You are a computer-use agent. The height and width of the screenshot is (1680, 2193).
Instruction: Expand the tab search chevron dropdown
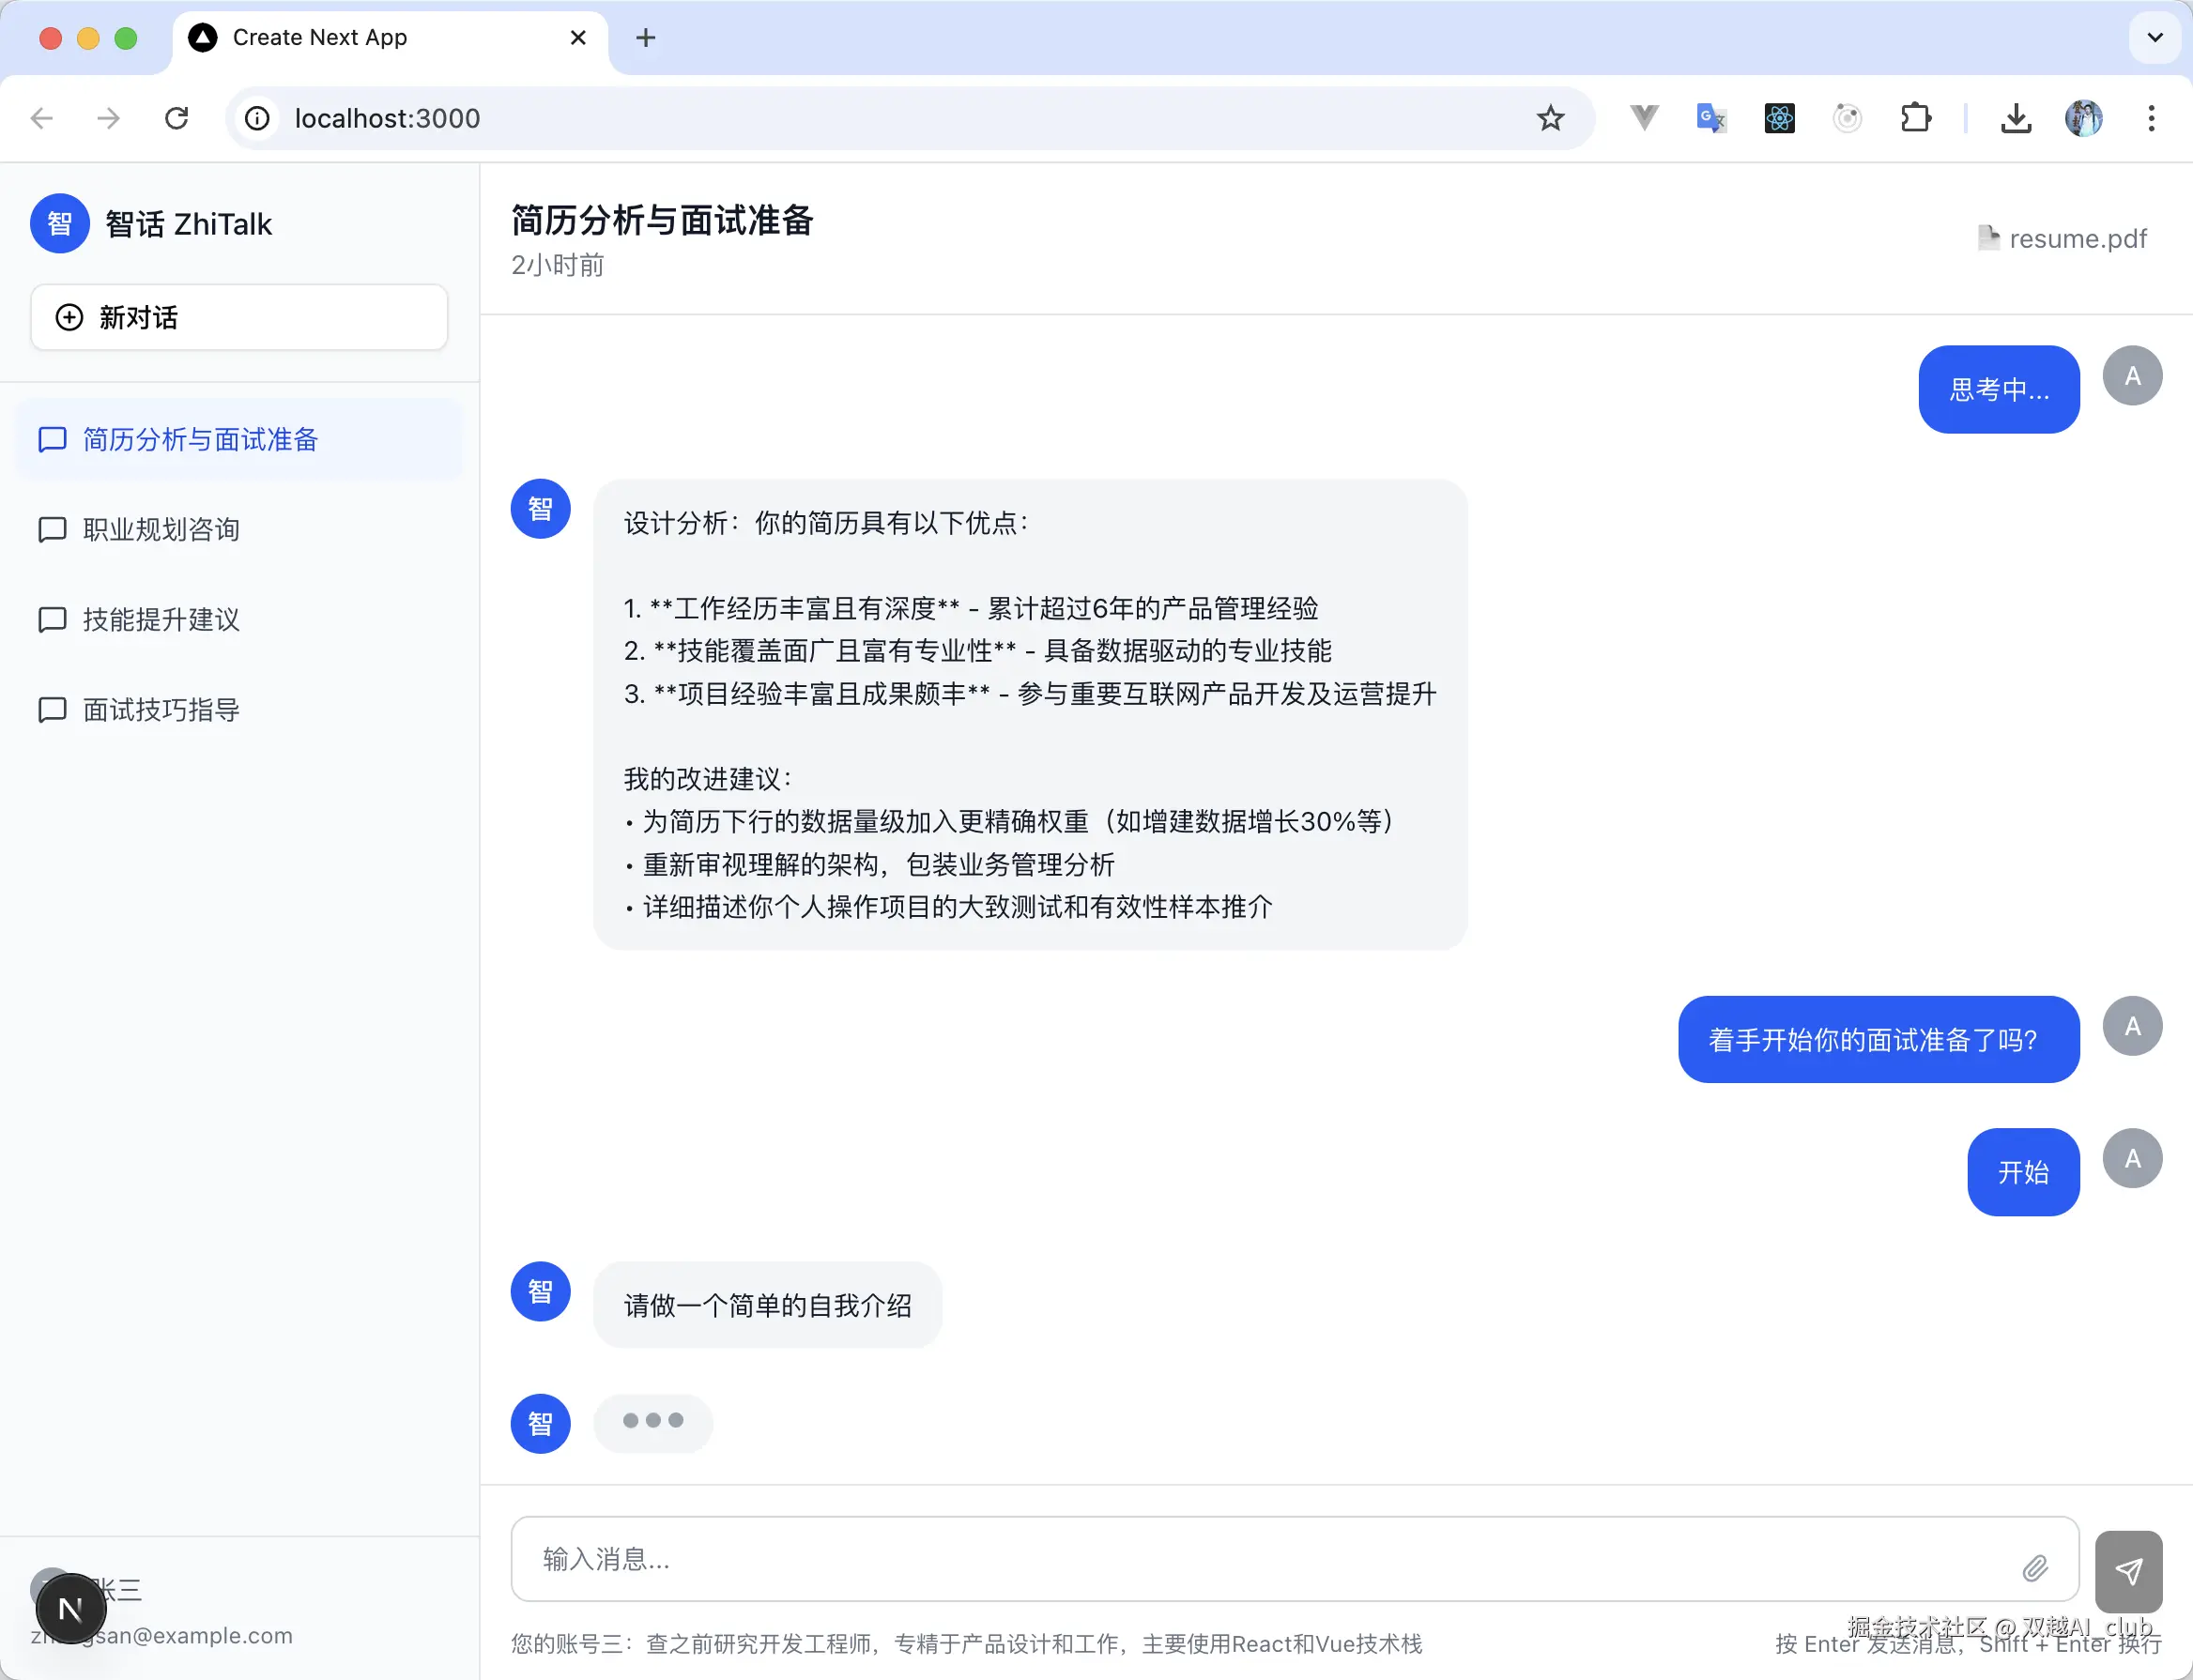point(2154,38)
